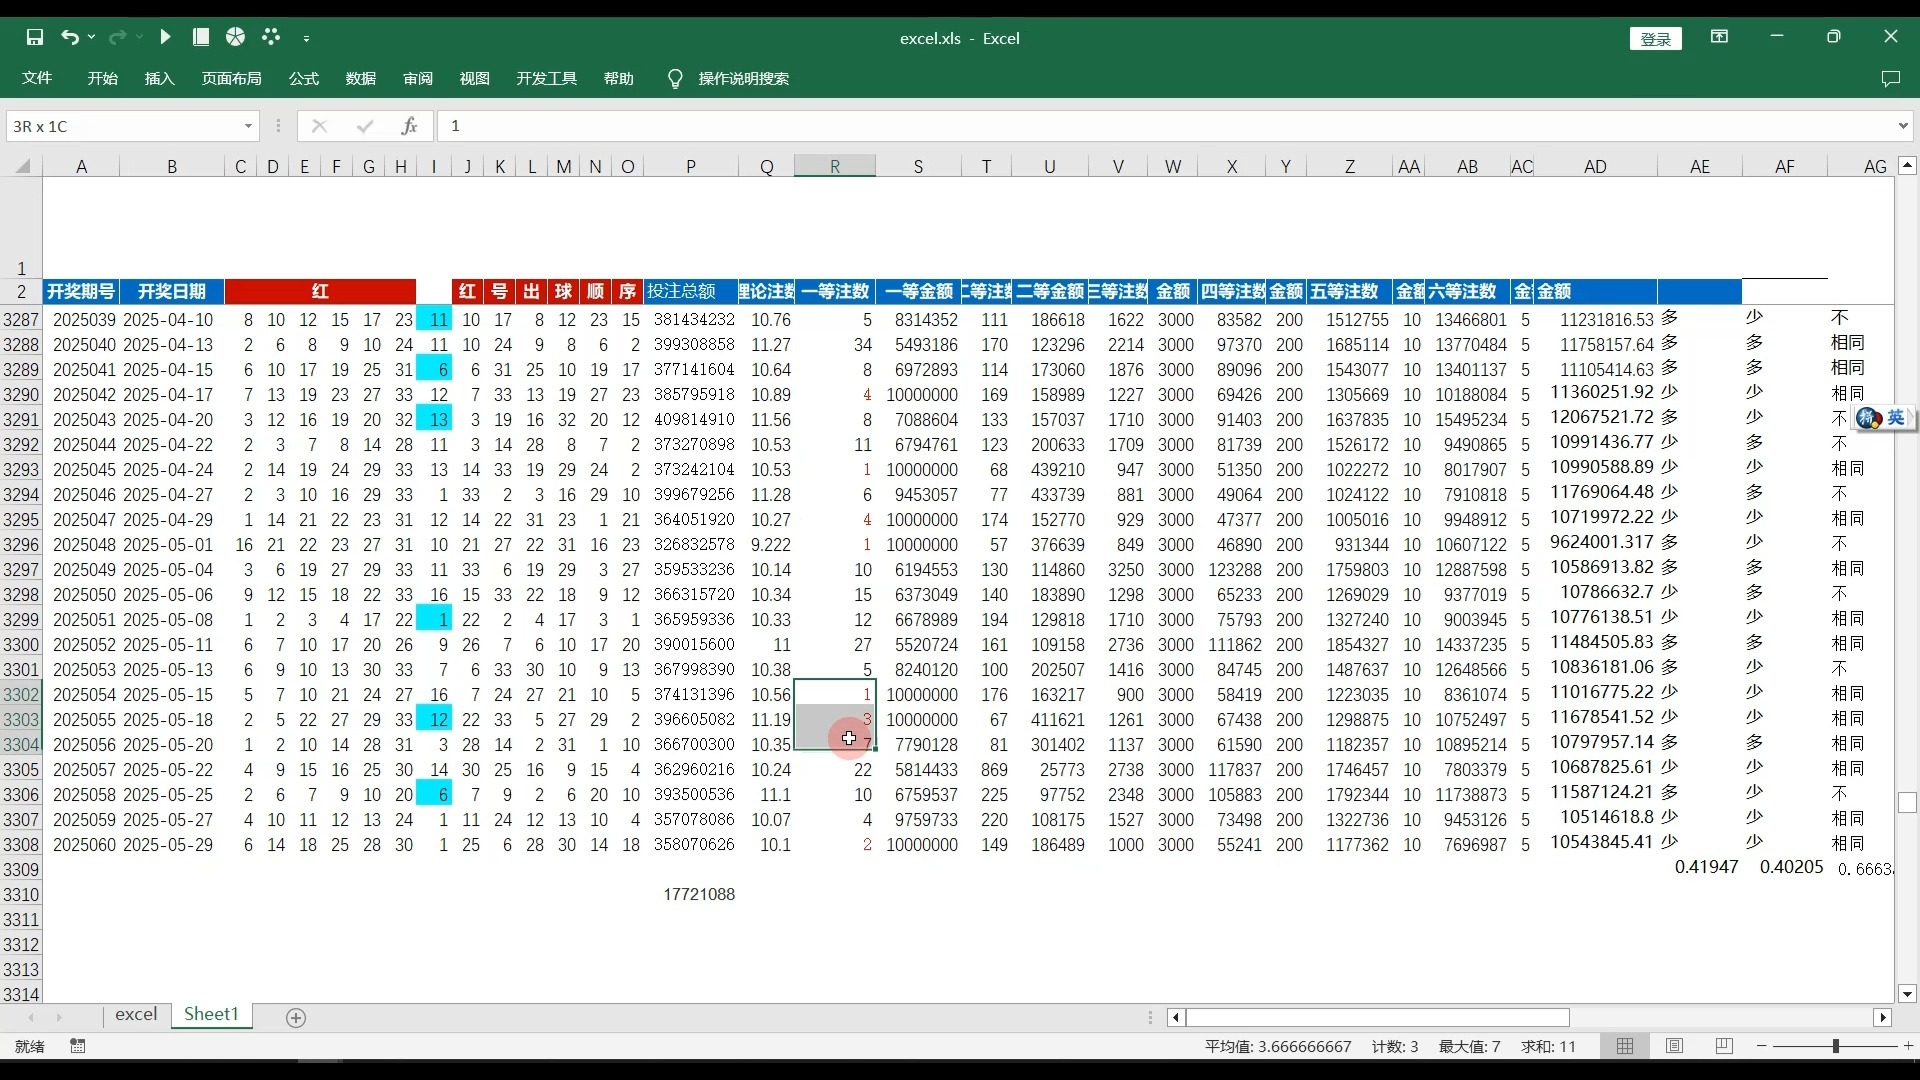The height and width of the screenshot is (1080, 1920).
Task: Click the comments speech bubble icon
Action: click(1890, 78)
